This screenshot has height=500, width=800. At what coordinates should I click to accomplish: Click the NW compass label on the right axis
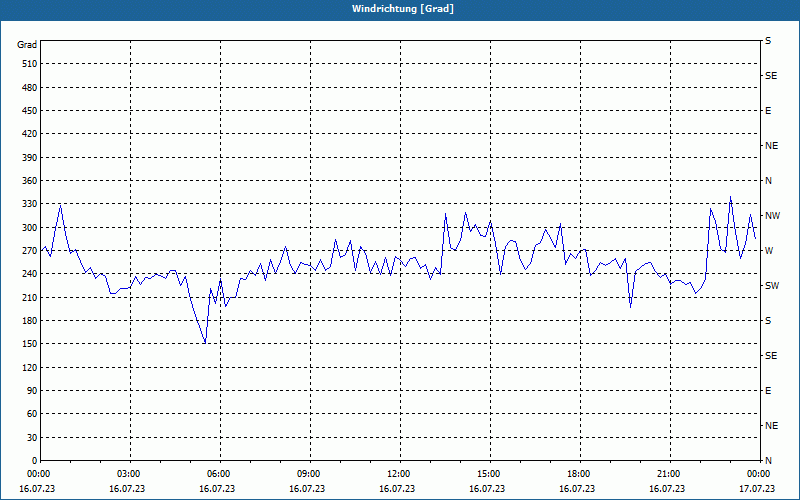(772, 216)
